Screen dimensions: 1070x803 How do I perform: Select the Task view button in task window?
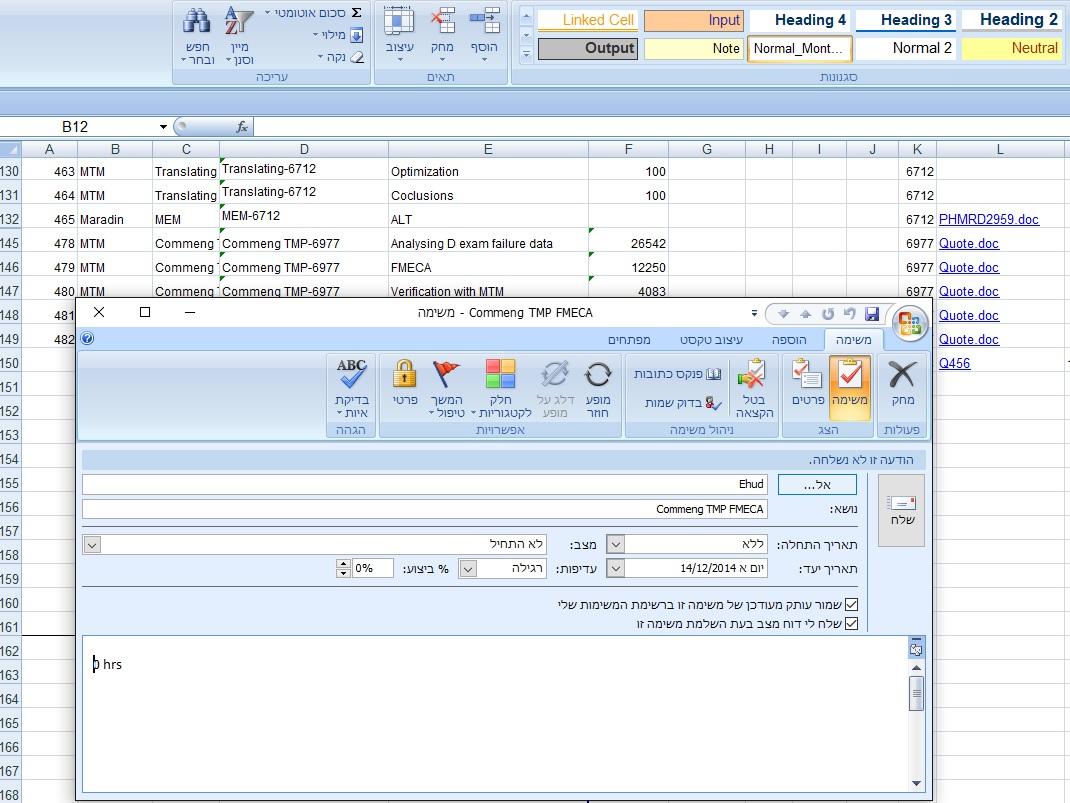point(850,386)
